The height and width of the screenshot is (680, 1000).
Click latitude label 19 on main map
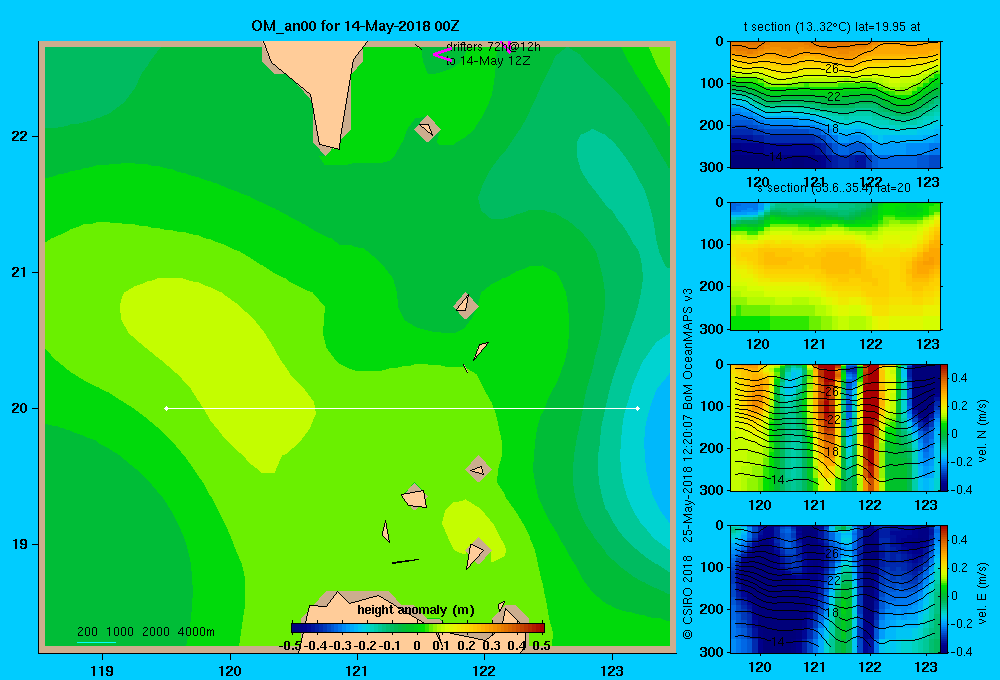tap(20, 544)
